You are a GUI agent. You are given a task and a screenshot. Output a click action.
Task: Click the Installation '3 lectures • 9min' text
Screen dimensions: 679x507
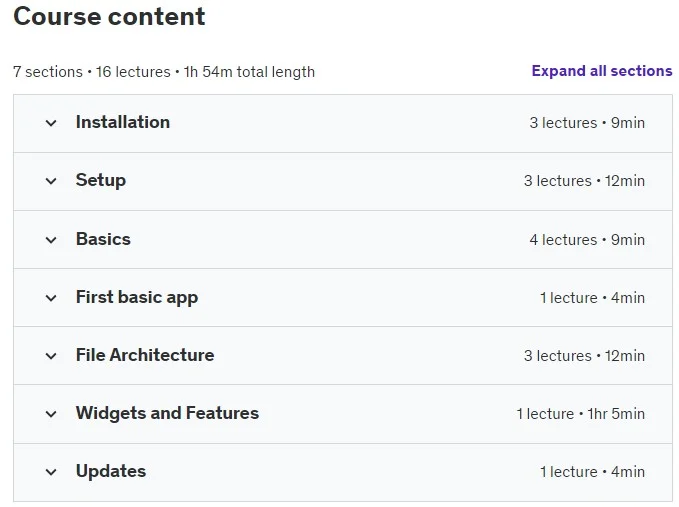(x=587, y=123)
